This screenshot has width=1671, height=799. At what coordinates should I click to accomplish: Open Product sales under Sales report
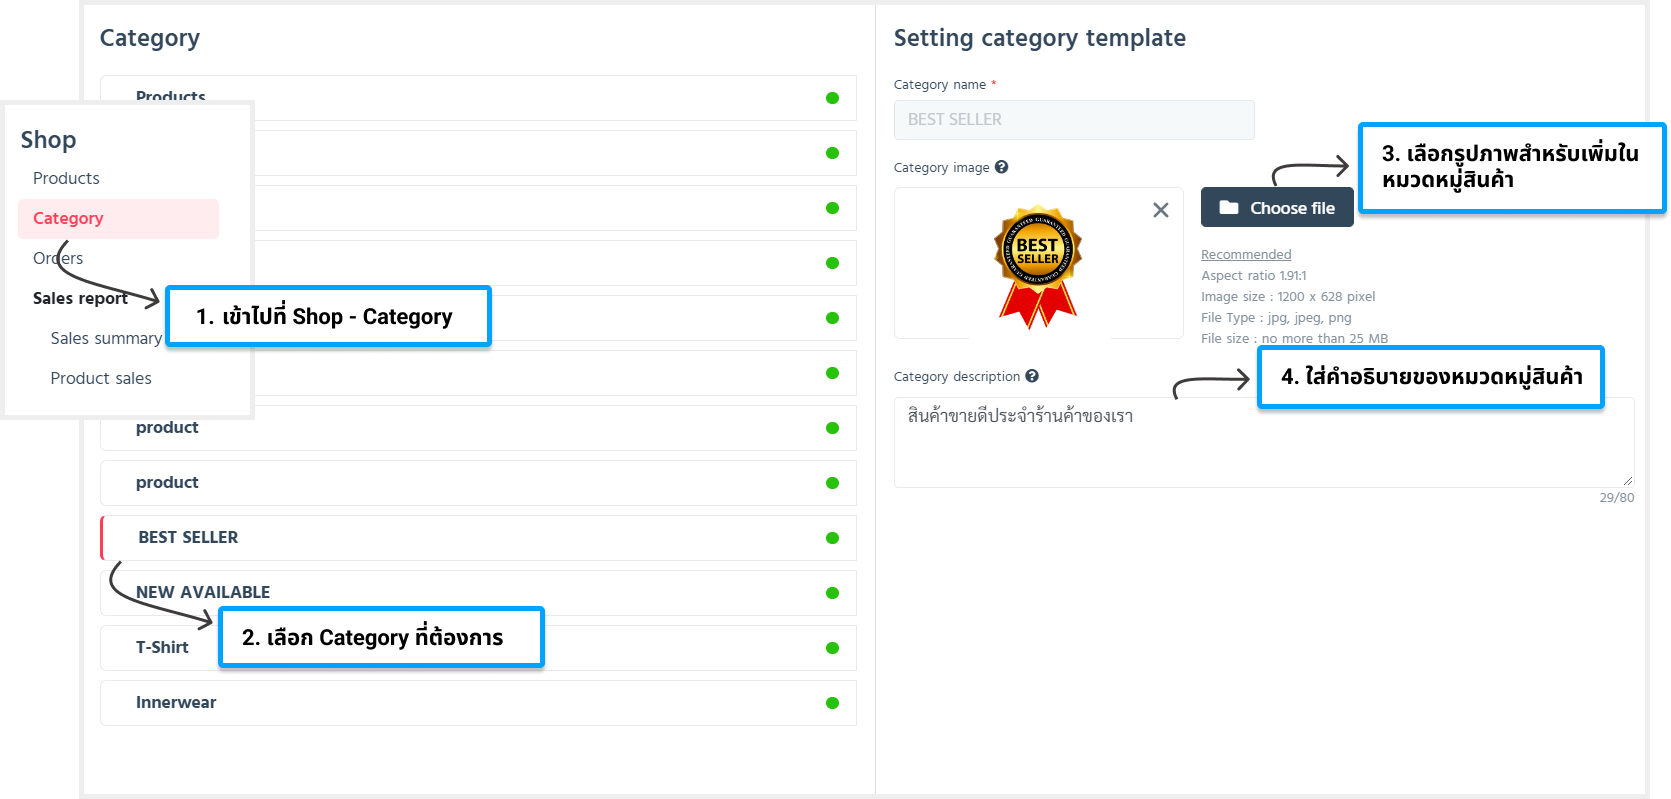click(x=101, y=378)
